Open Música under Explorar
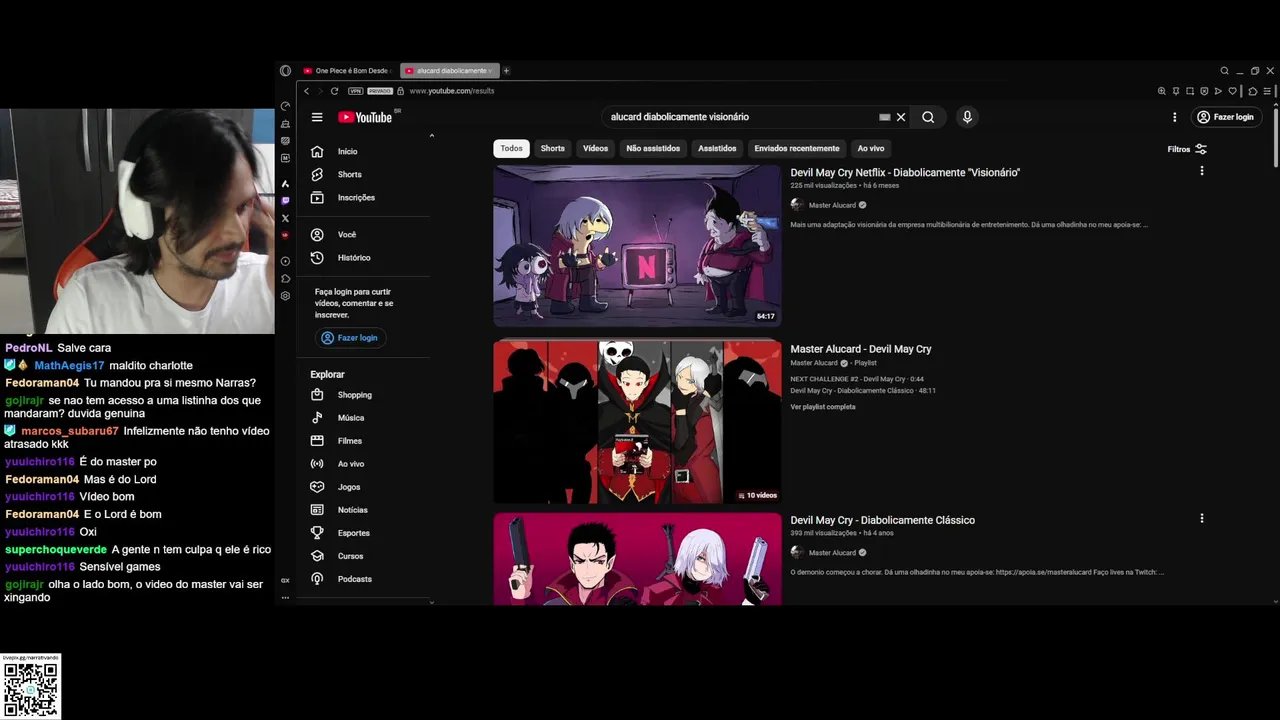Image resolution: width=1280 pixels, height=720 pixels. click(x=363, y=418)
